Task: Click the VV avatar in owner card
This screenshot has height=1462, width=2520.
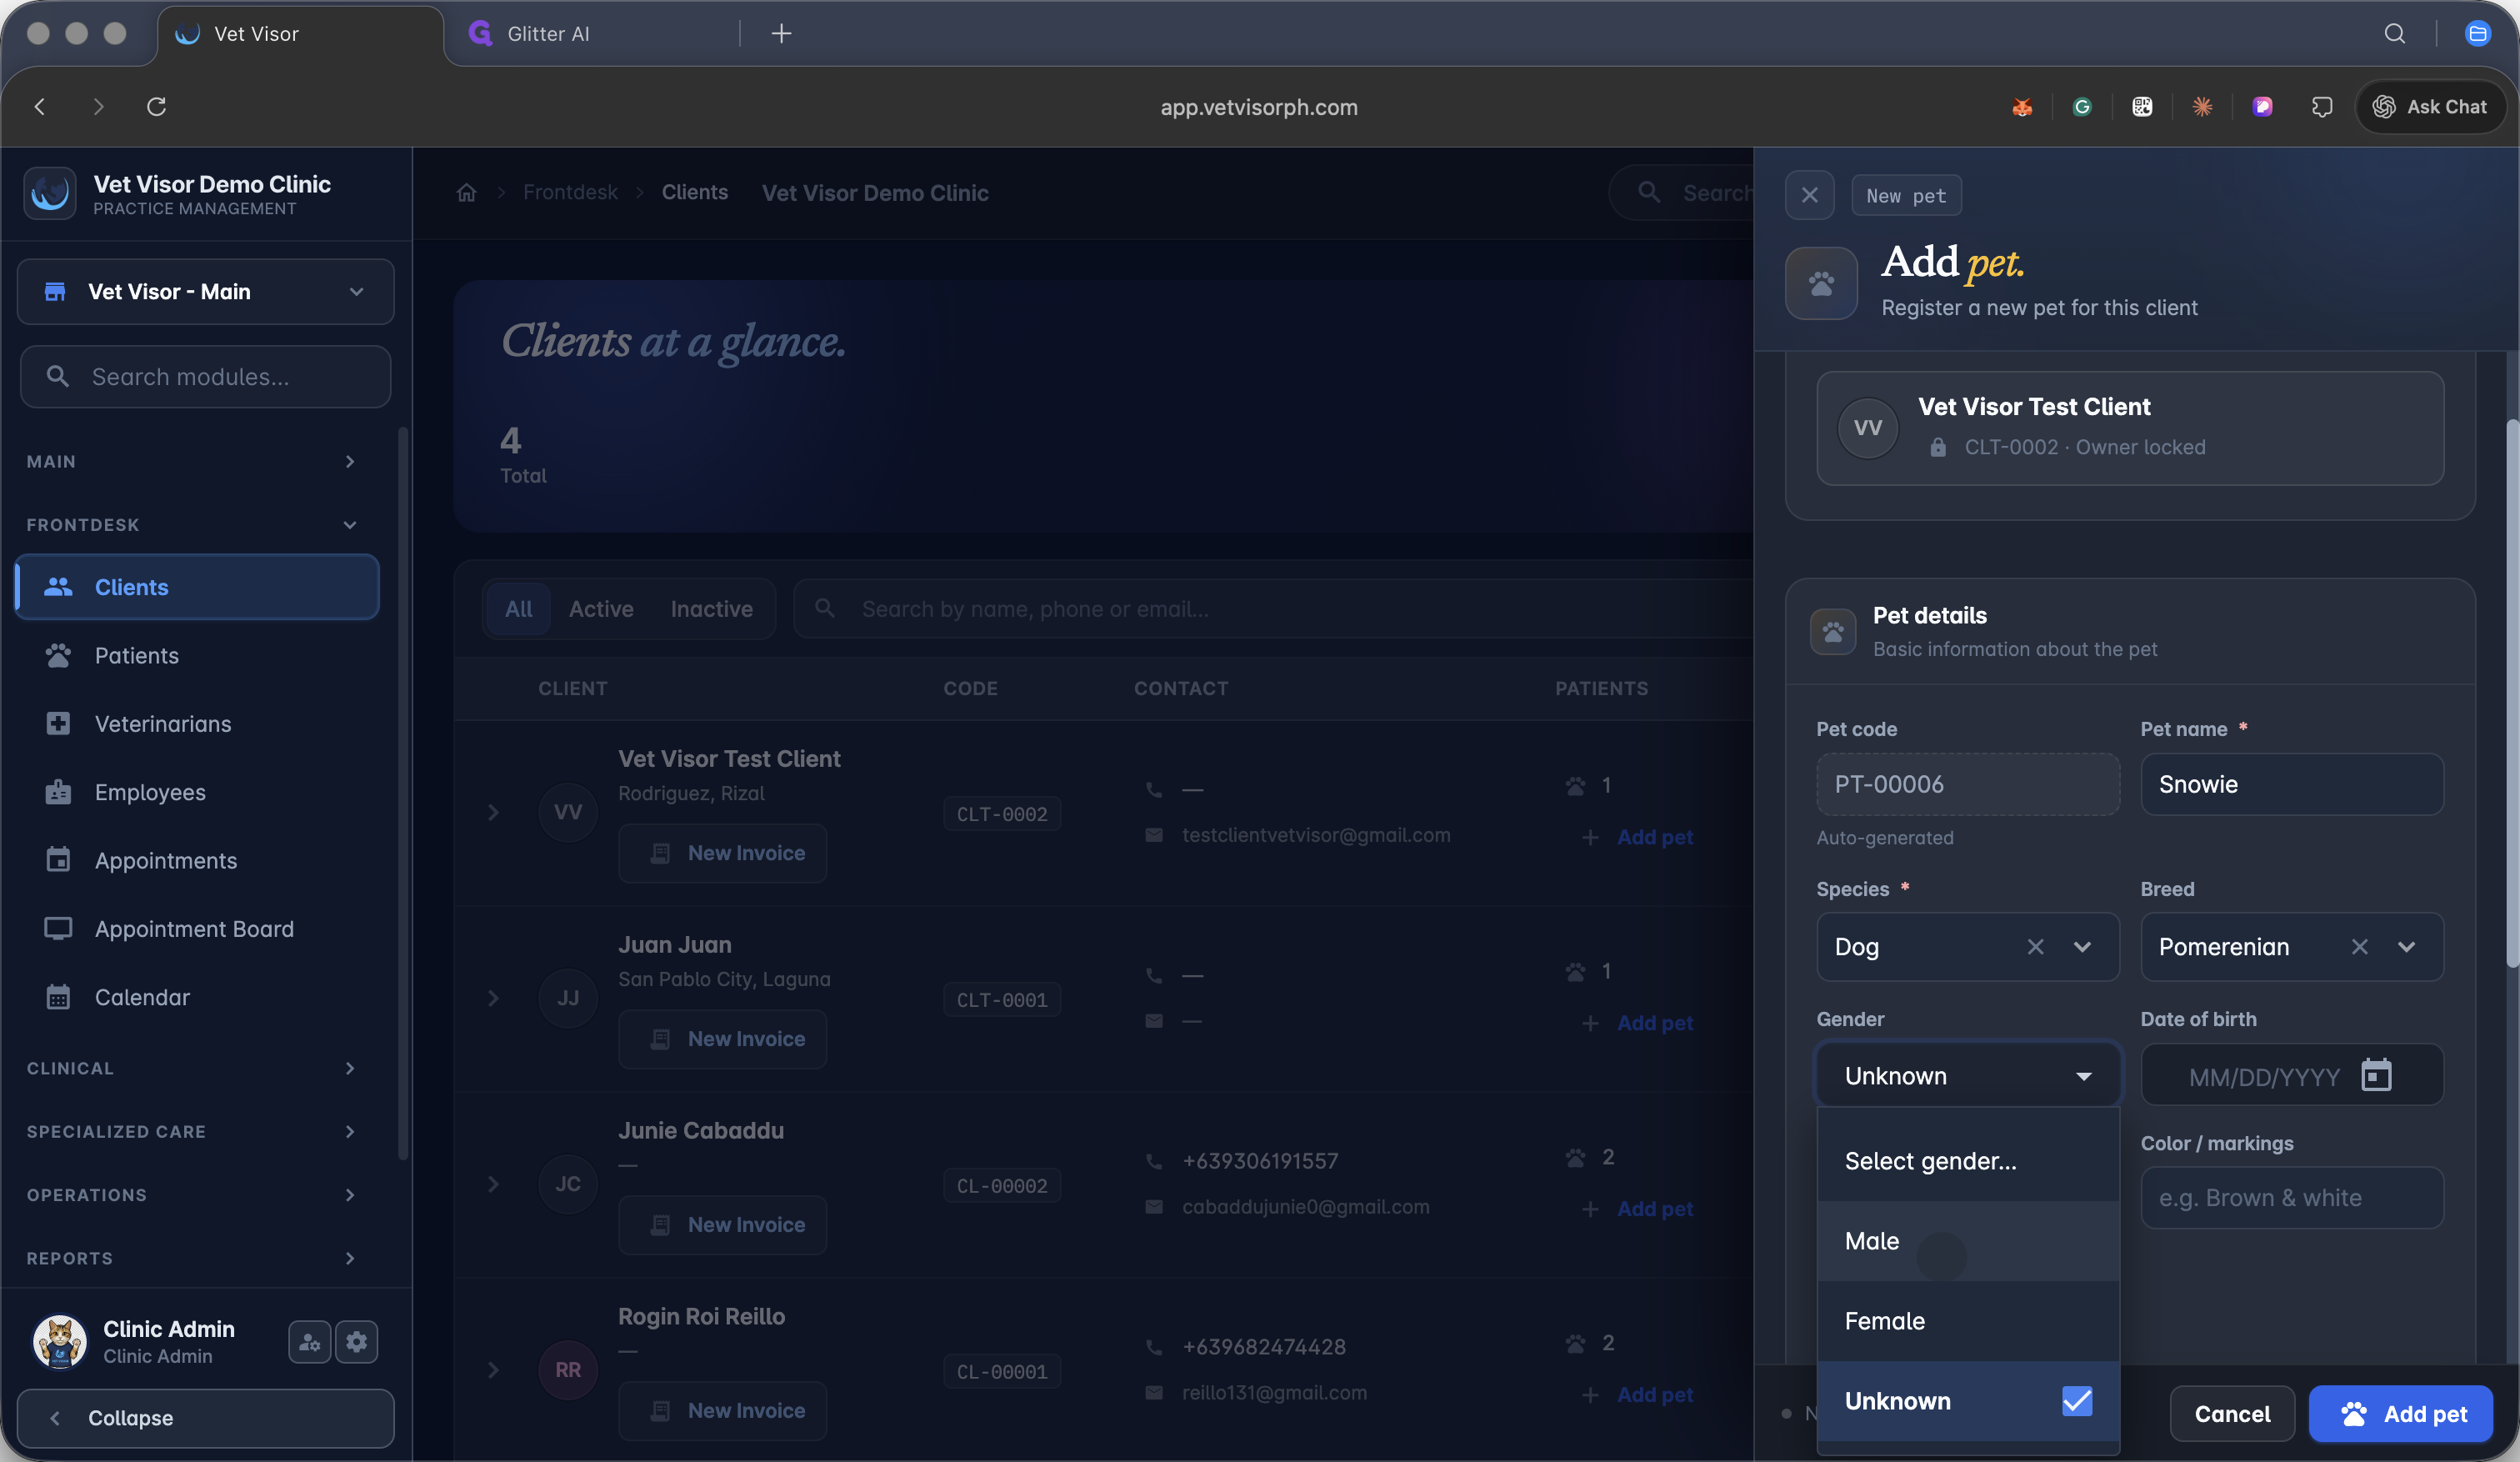Action: (1867, 428)
